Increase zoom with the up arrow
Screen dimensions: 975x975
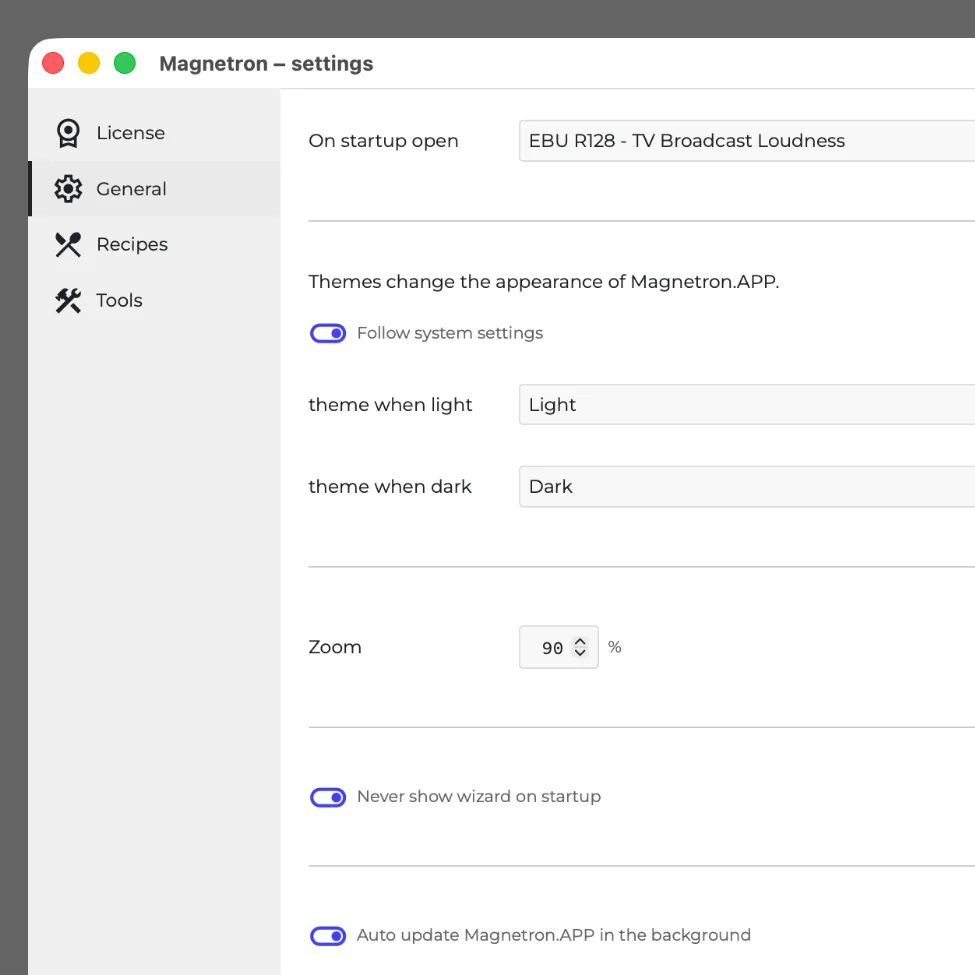click(580, 641)
